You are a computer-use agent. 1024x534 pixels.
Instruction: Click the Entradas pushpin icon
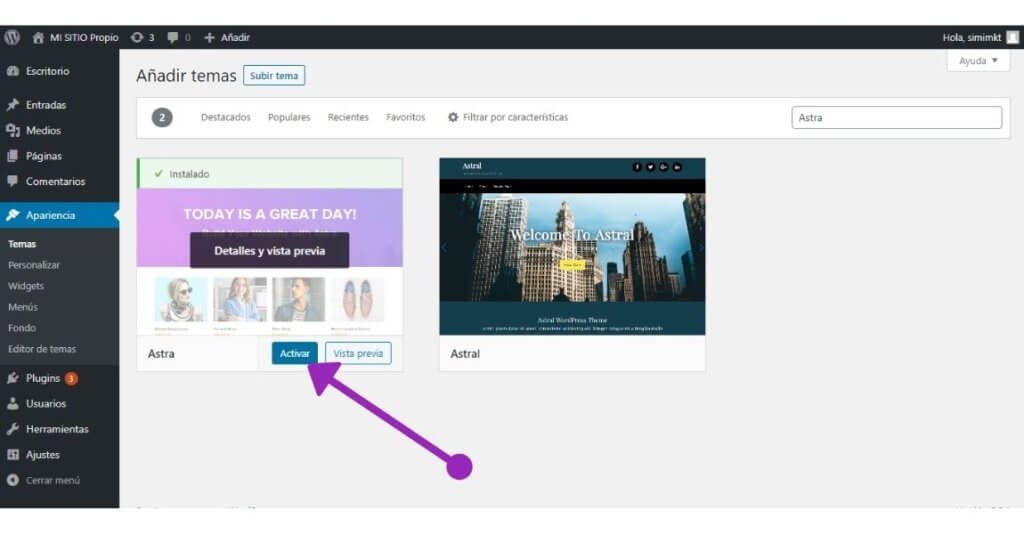pyautogui.click(x=12, y=104)
